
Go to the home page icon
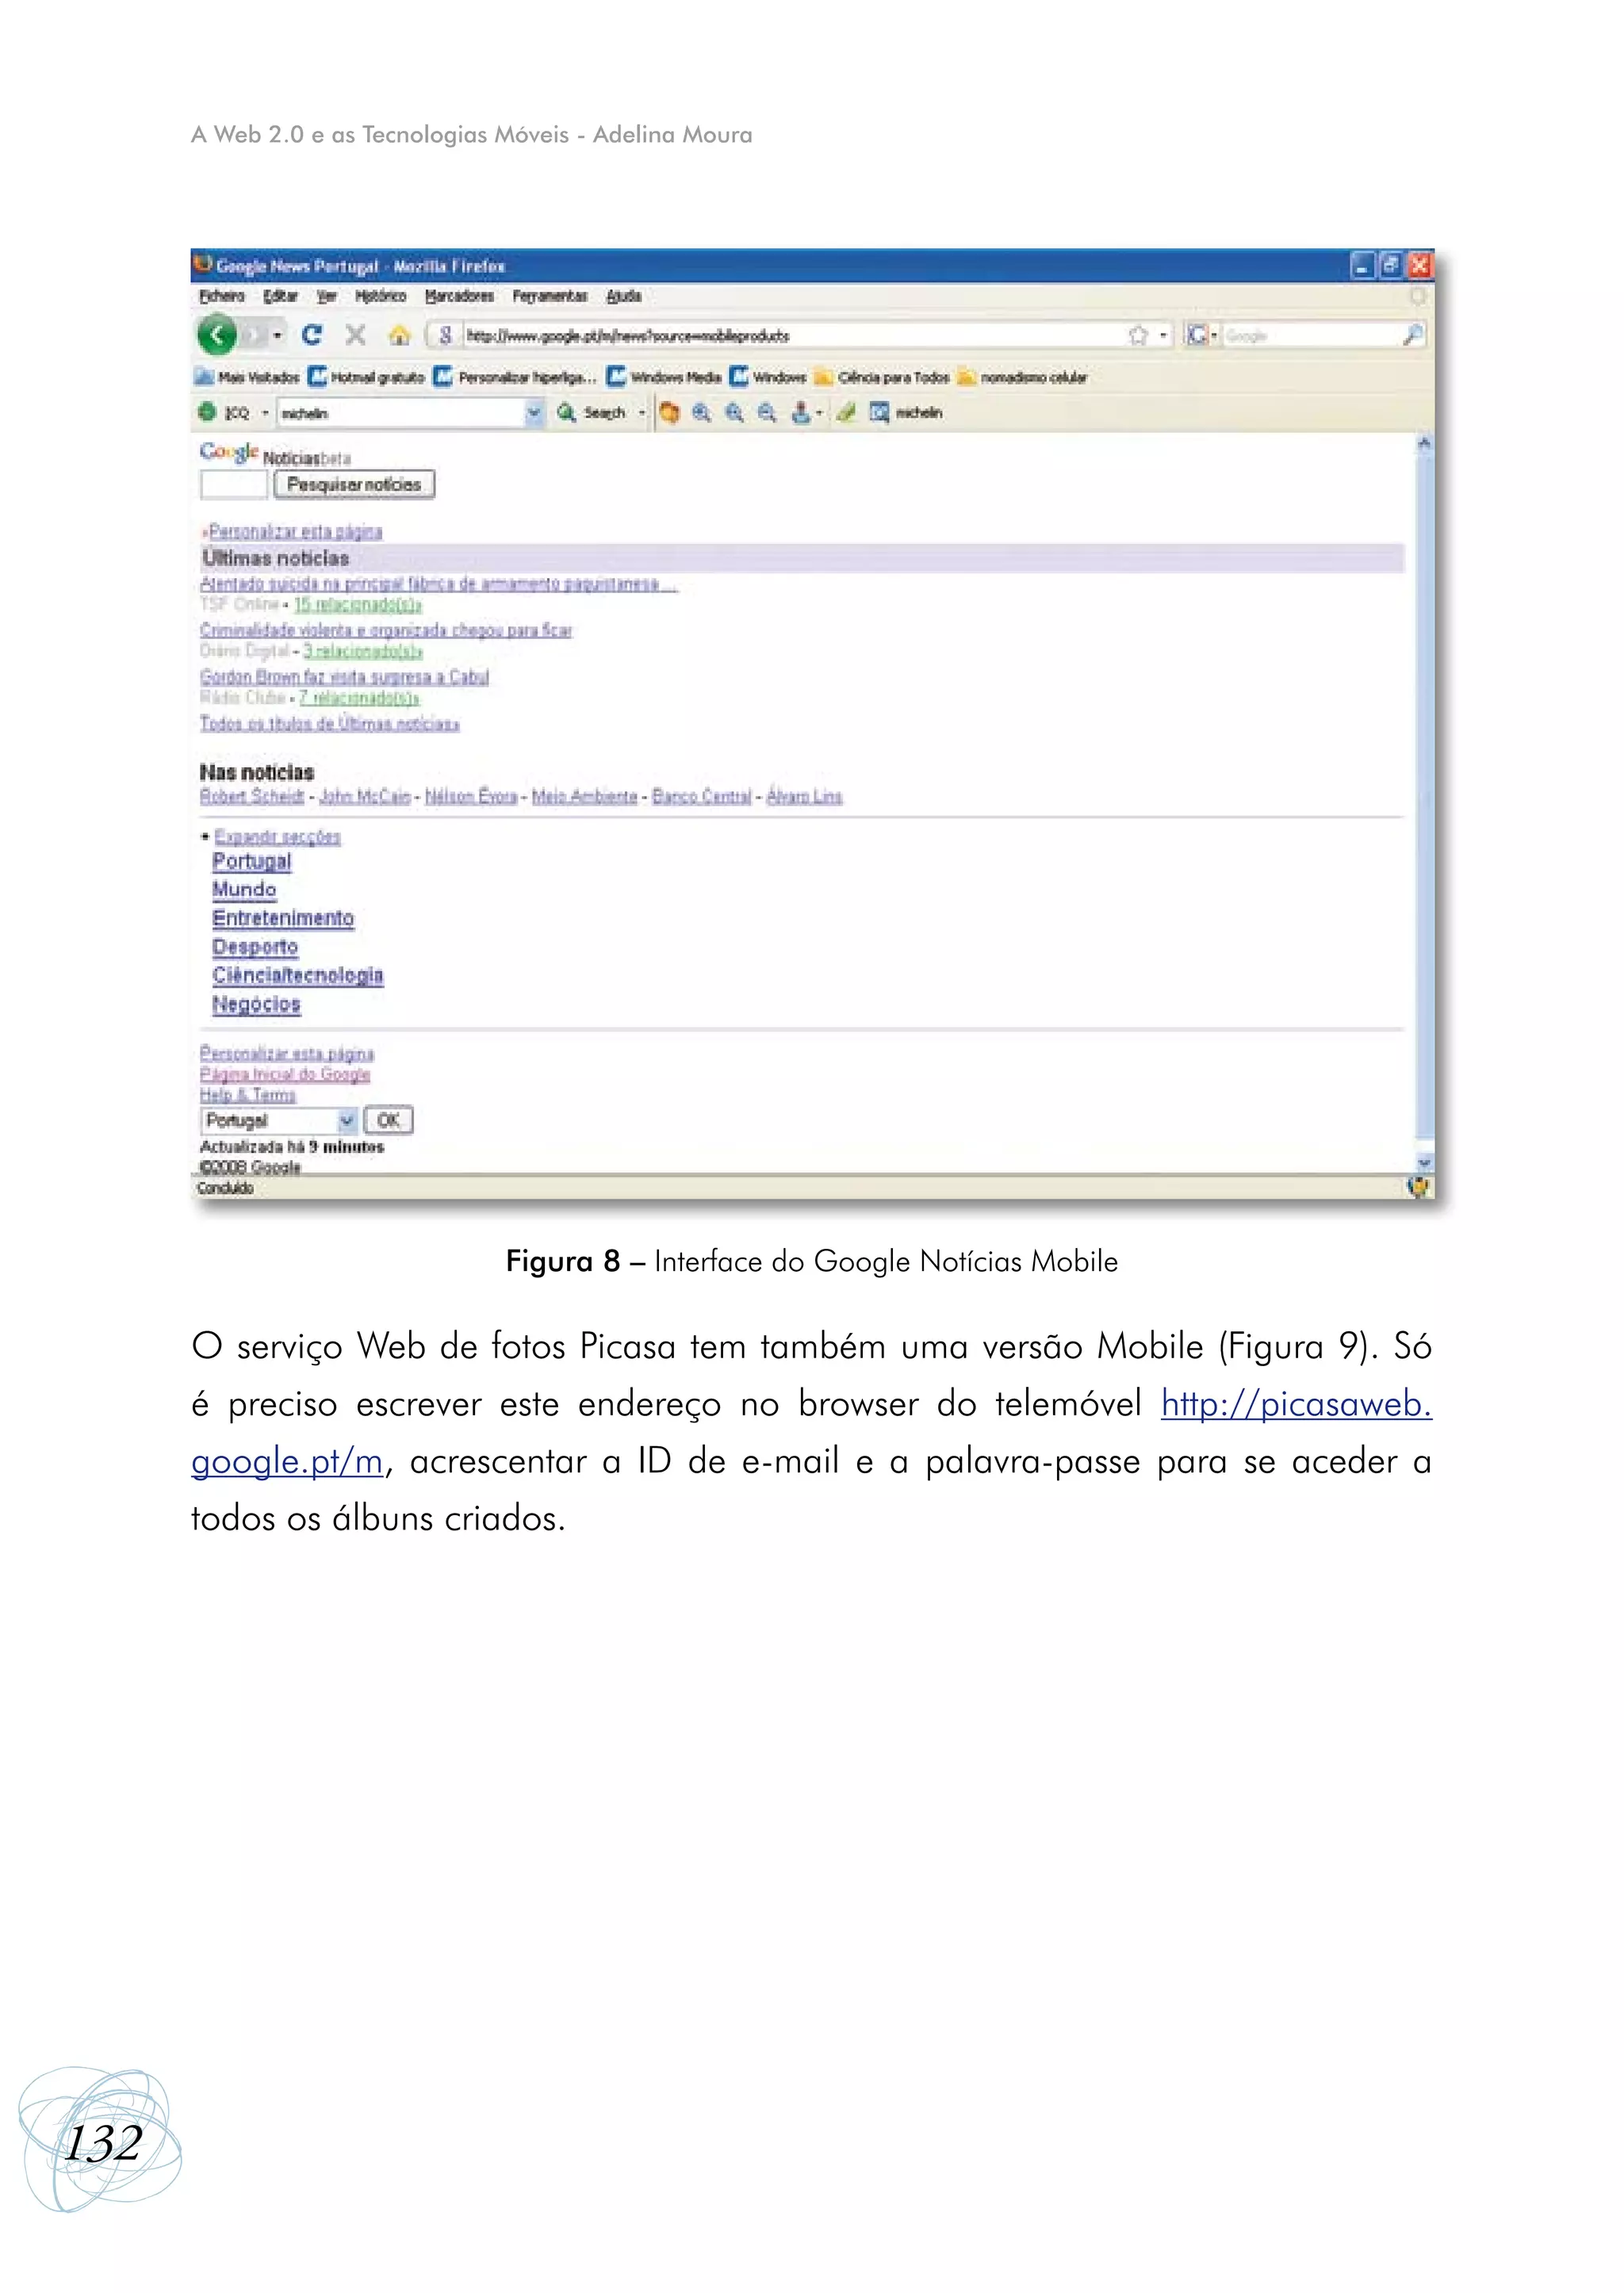click(399, 336)
